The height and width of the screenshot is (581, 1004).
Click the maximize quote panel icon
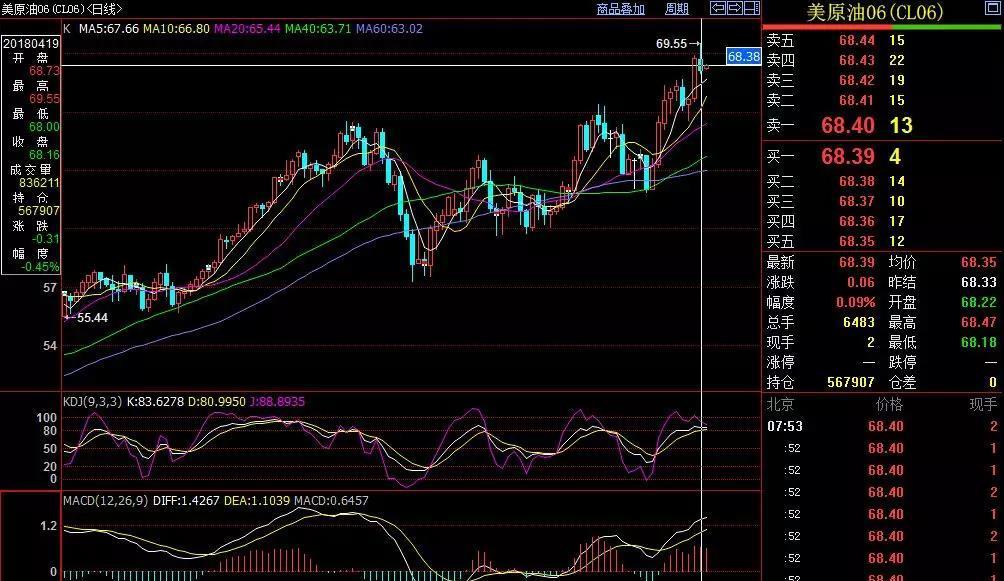tap(992, 8)
